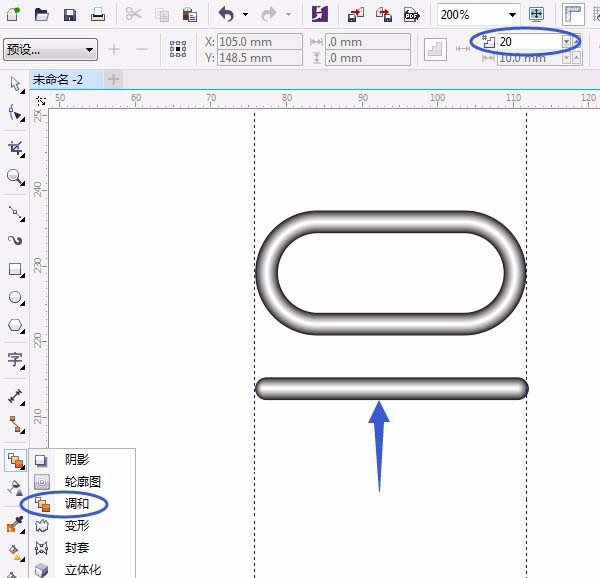Create a new document

[x=13, y=14]
